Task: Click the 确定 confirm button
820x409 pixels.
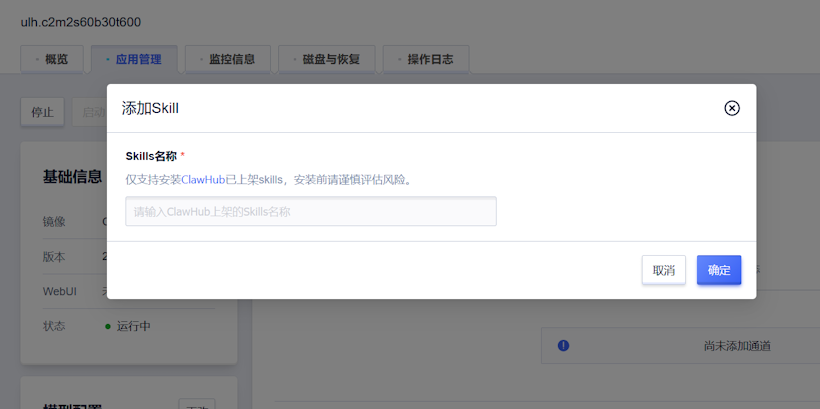Action: (x=719, y=270)
